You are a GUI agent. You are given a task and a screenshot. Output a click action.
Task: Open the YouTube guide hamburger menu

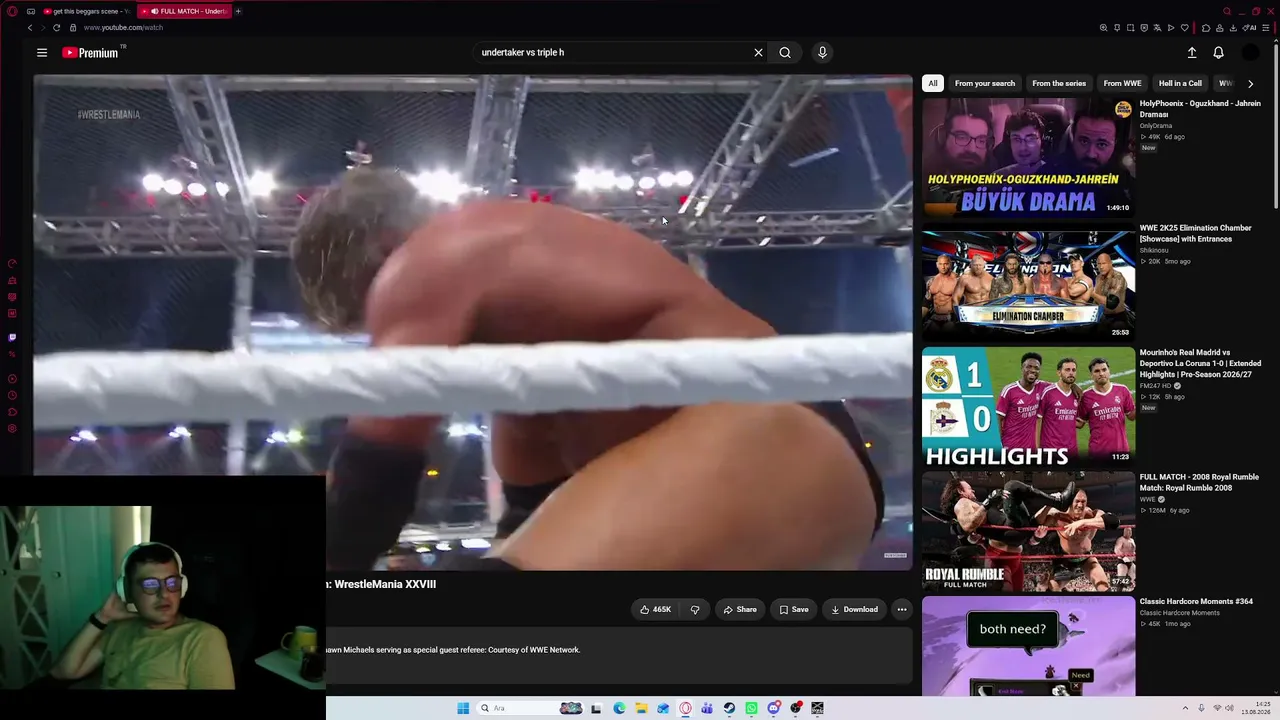click(42, 53)
